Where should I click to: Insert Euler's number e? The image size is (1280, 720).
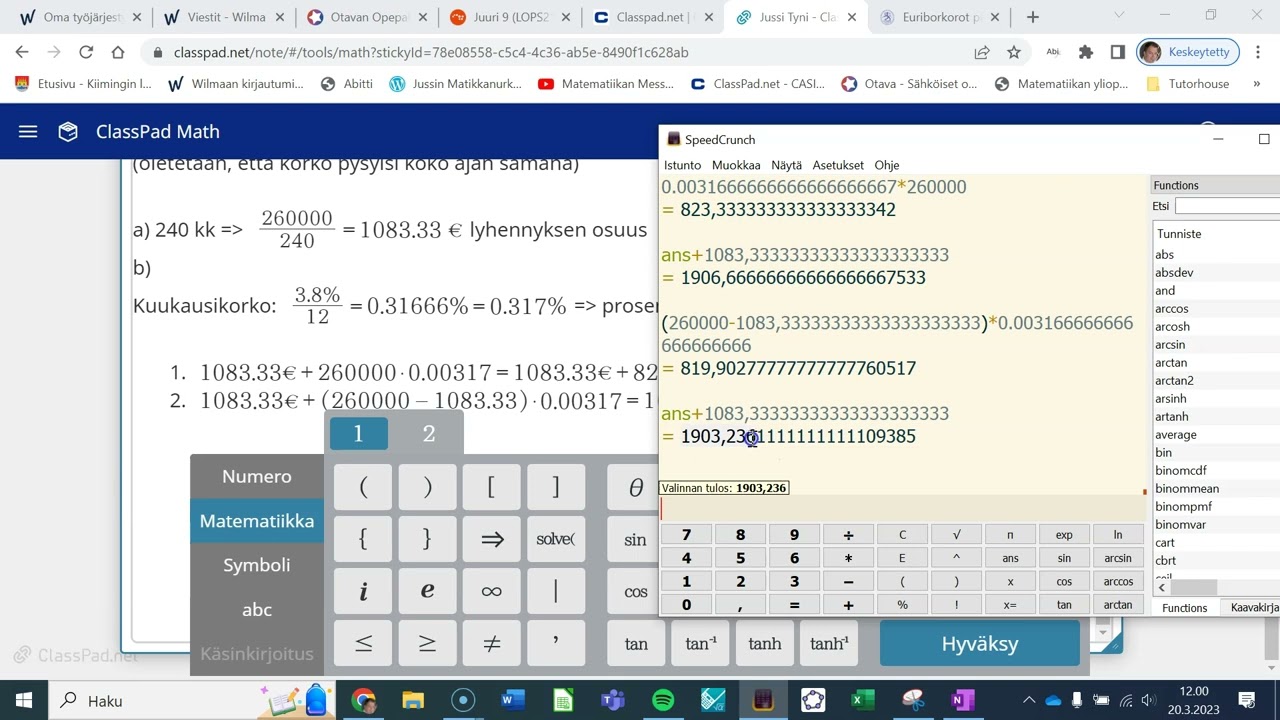(427, 591)
